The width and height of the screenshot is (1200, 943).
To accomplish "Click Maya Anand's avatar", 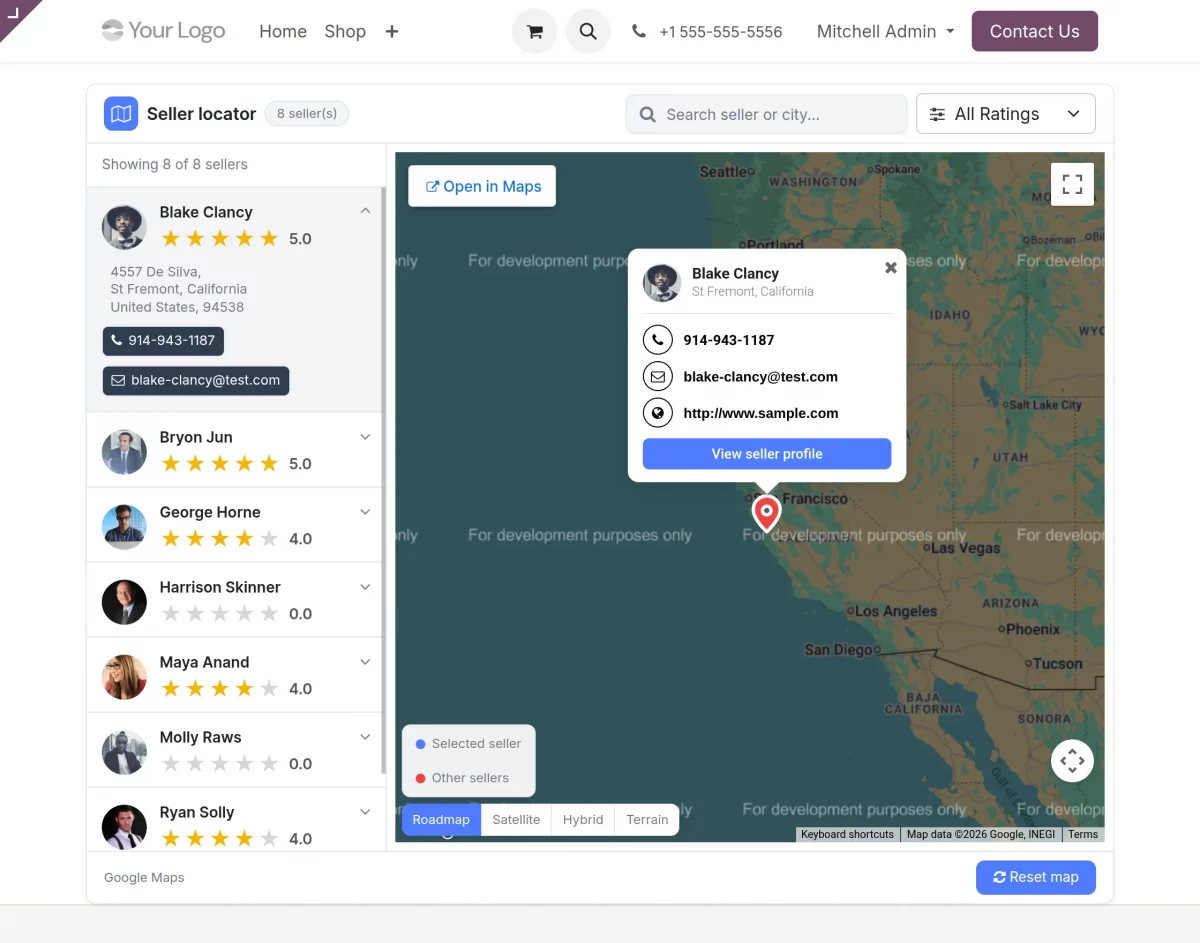I will [x=124, y=677].
